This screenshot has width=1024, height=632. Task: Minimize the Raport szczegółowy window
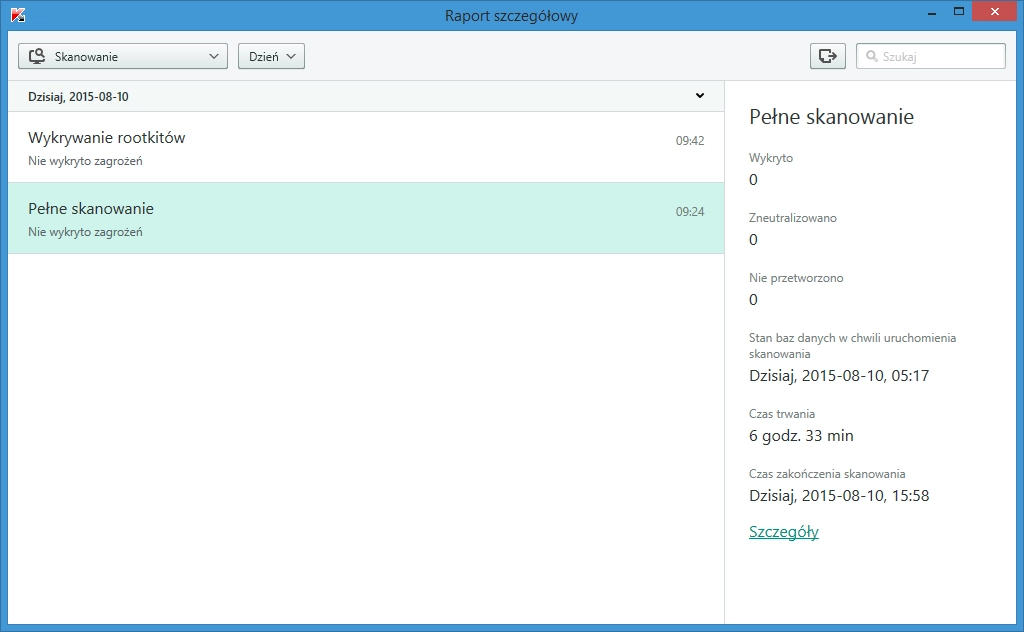pos(932,12)
